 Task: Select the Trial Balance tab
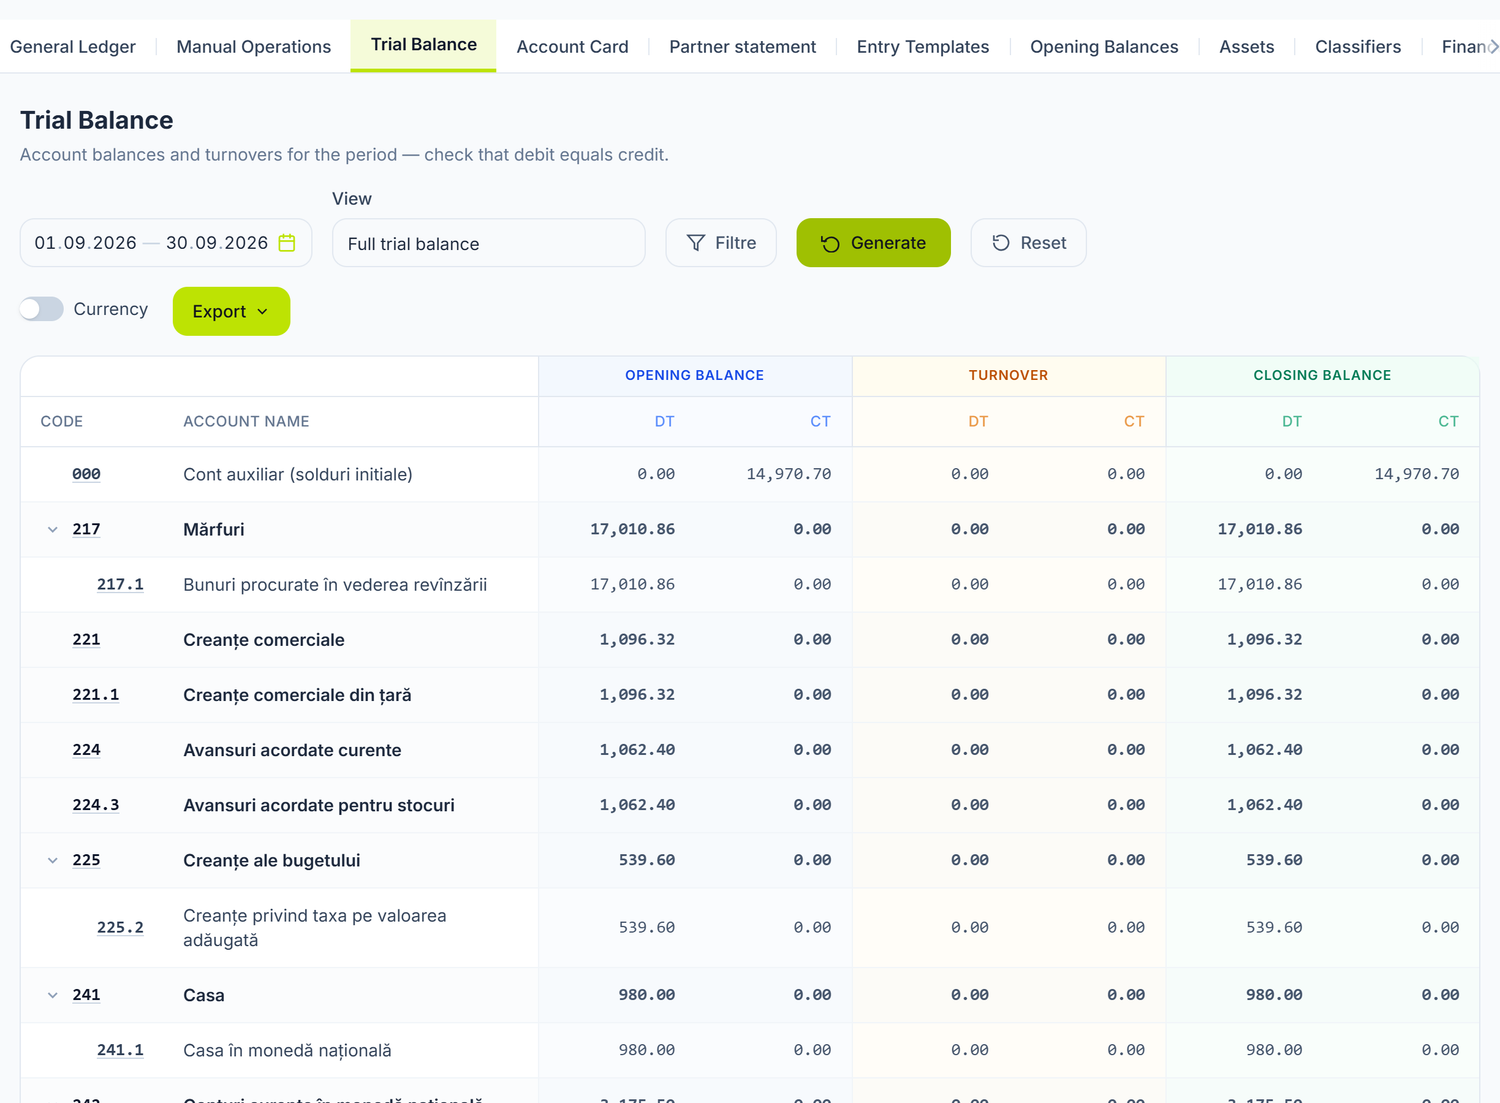click(x=424, y=45)
